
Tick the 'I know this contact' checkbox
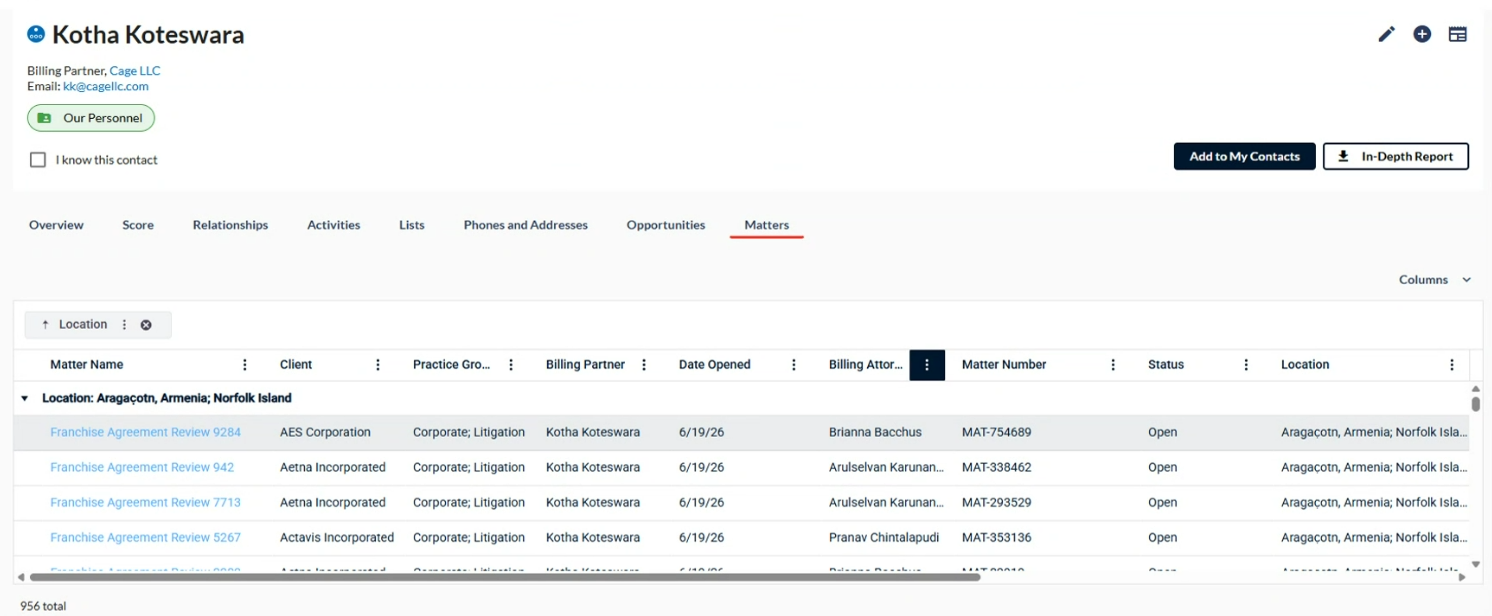[x=38, y=160]
